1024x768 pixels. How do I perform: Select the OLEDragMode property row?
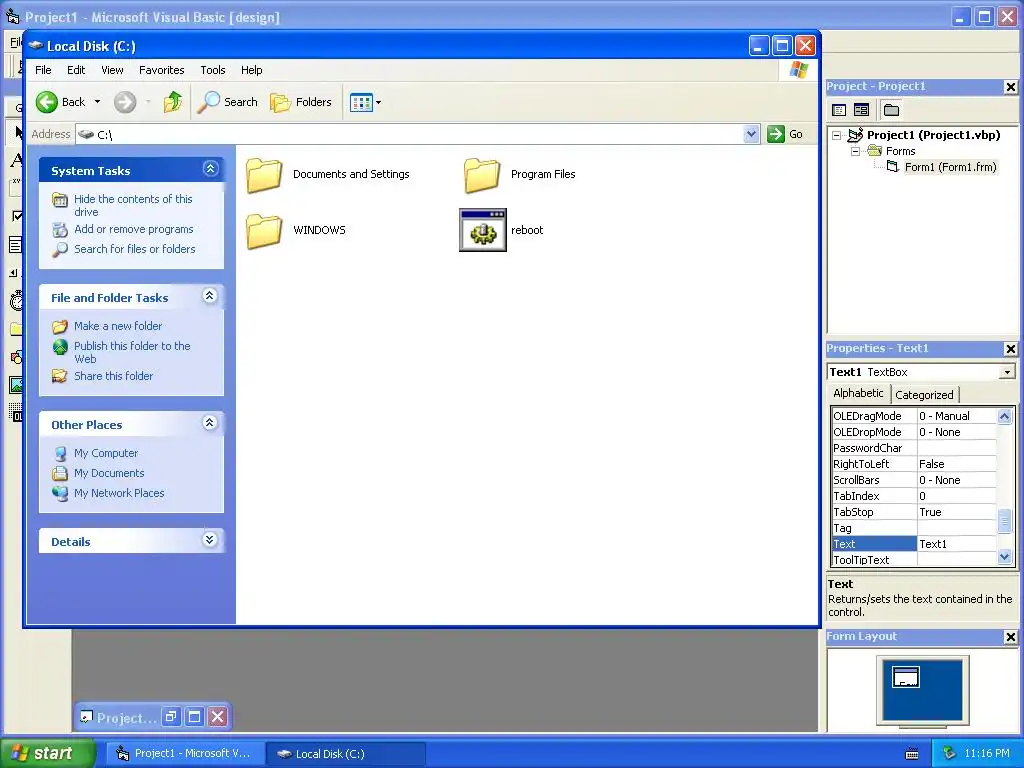click(914, 416)
